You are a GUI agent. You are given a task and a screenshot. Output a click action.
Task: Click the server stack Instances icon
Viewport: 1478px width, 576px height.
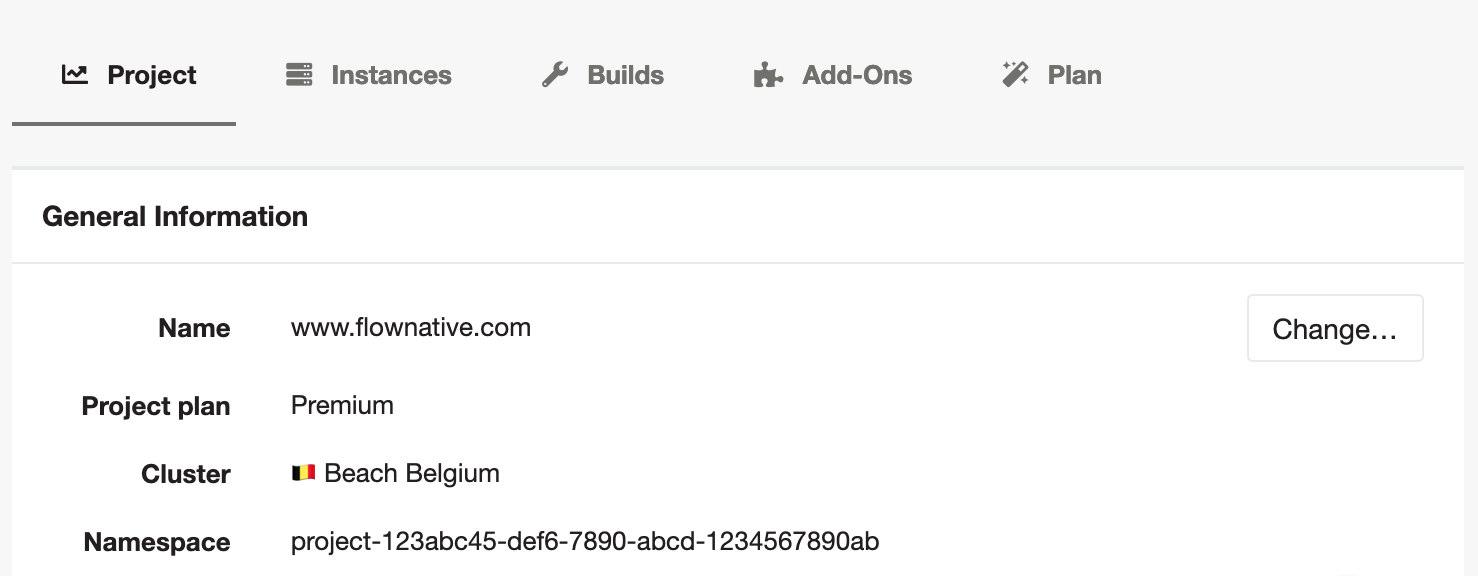299,75
